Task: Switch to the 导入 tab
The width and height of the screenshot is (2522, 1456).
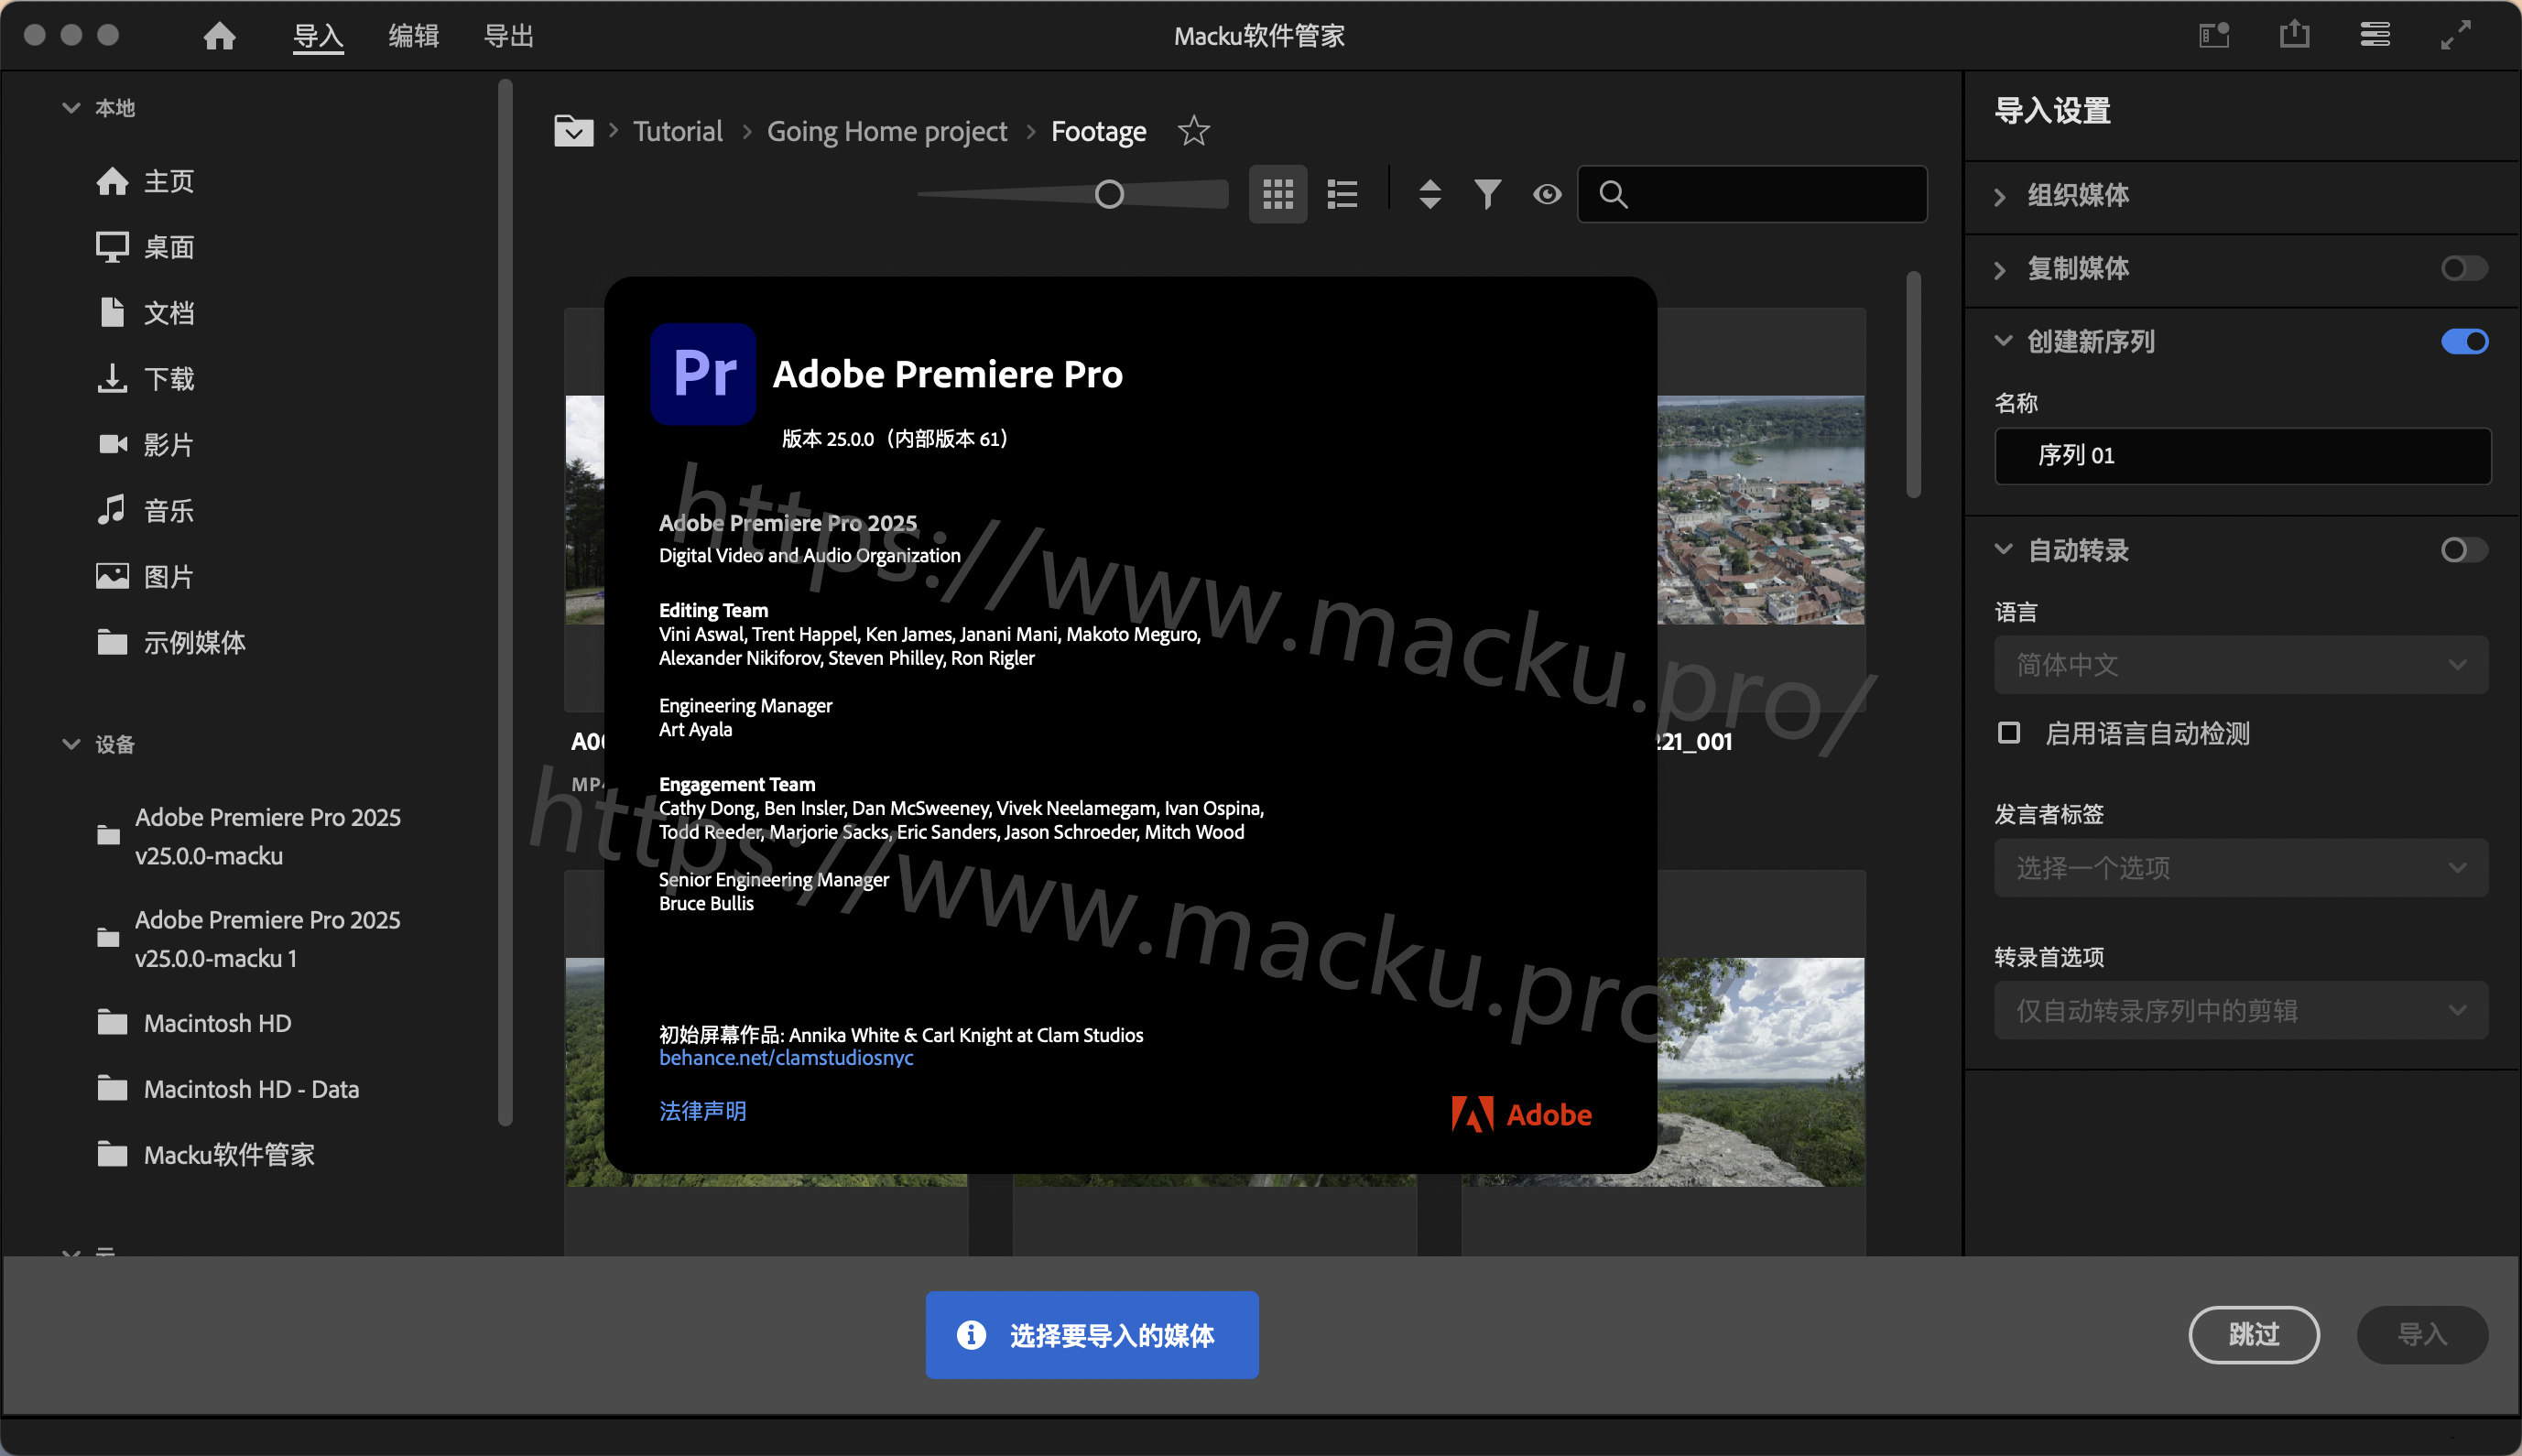Action: (318, 36)
